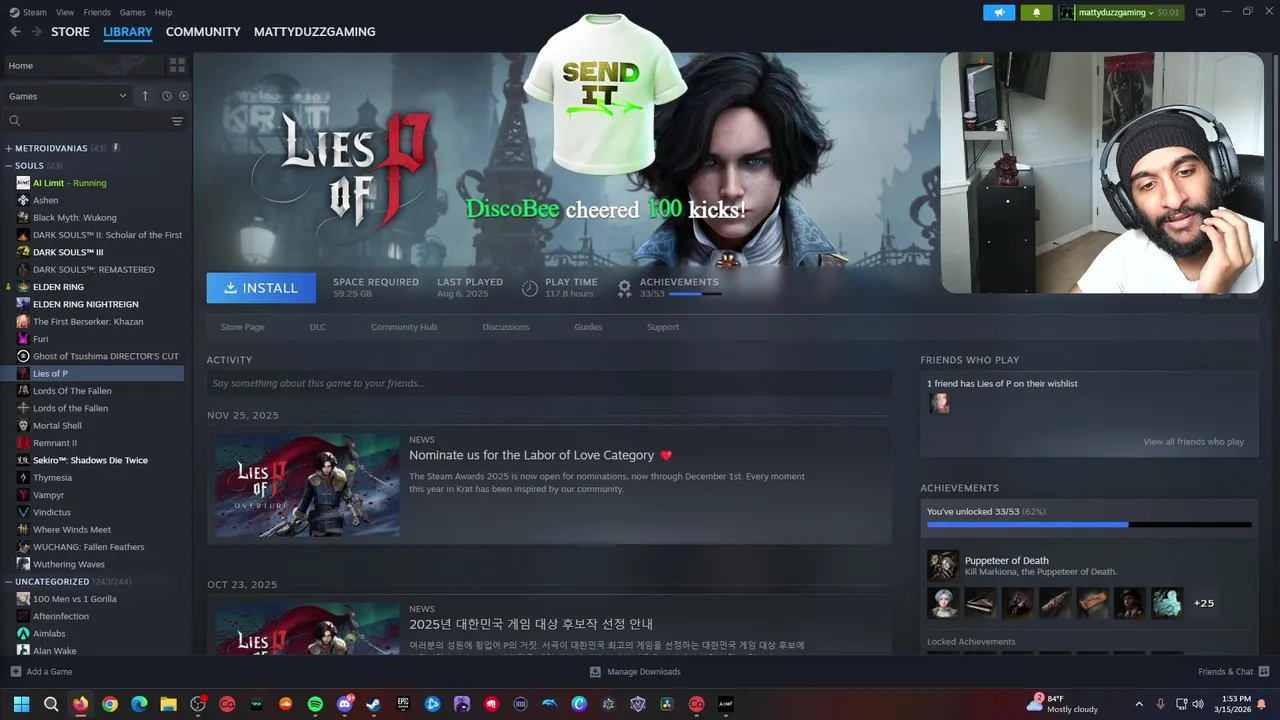1280x720 pixels.
Task: Click the sort ascending arrow in library
Action: pyautogui.click(x=145, y=96)
